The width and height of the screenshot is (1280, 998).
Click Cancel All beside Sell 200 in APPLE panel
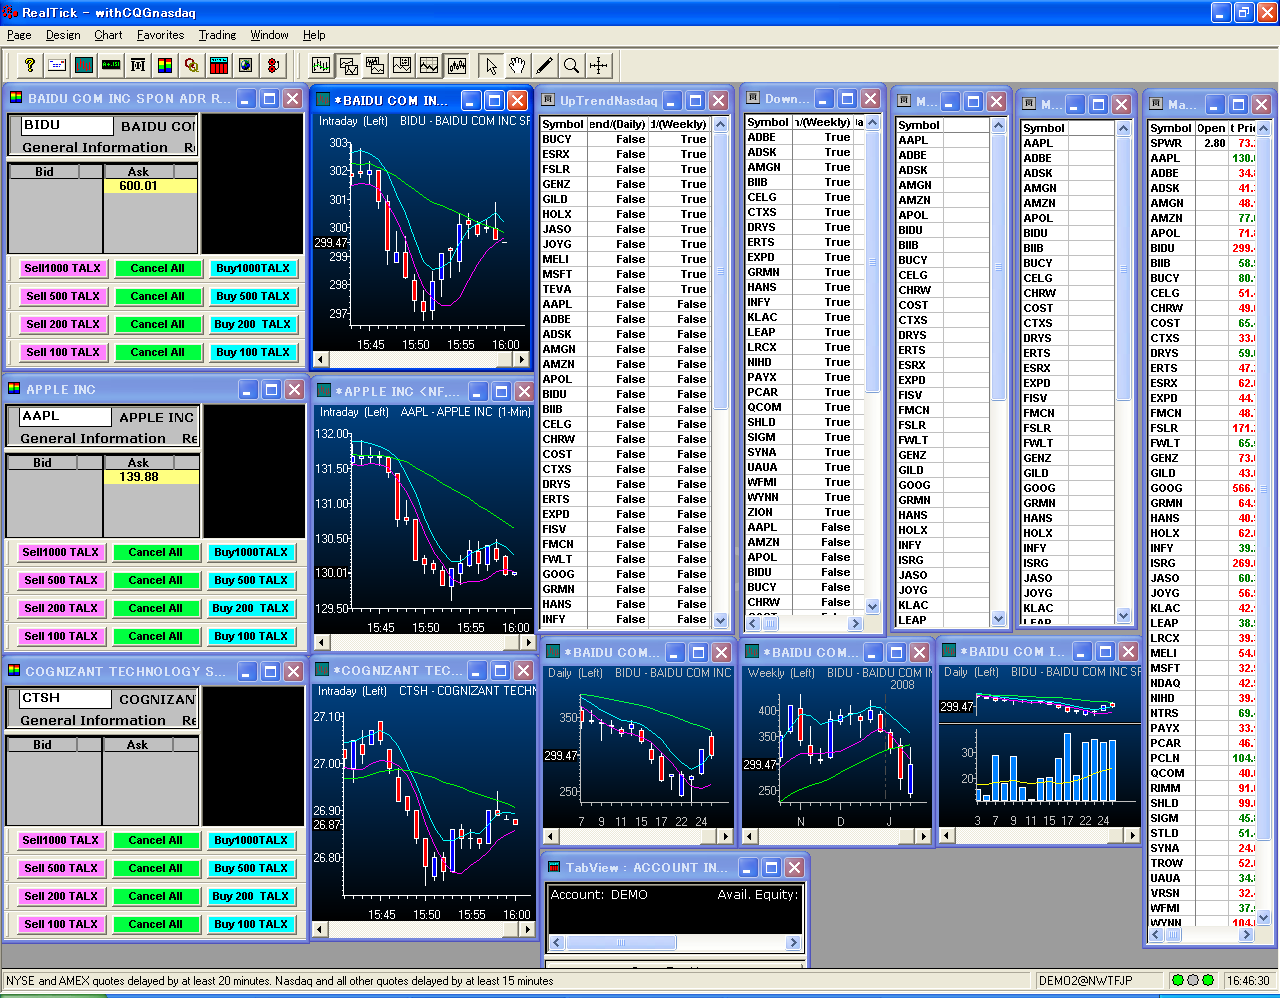(155, 608)
